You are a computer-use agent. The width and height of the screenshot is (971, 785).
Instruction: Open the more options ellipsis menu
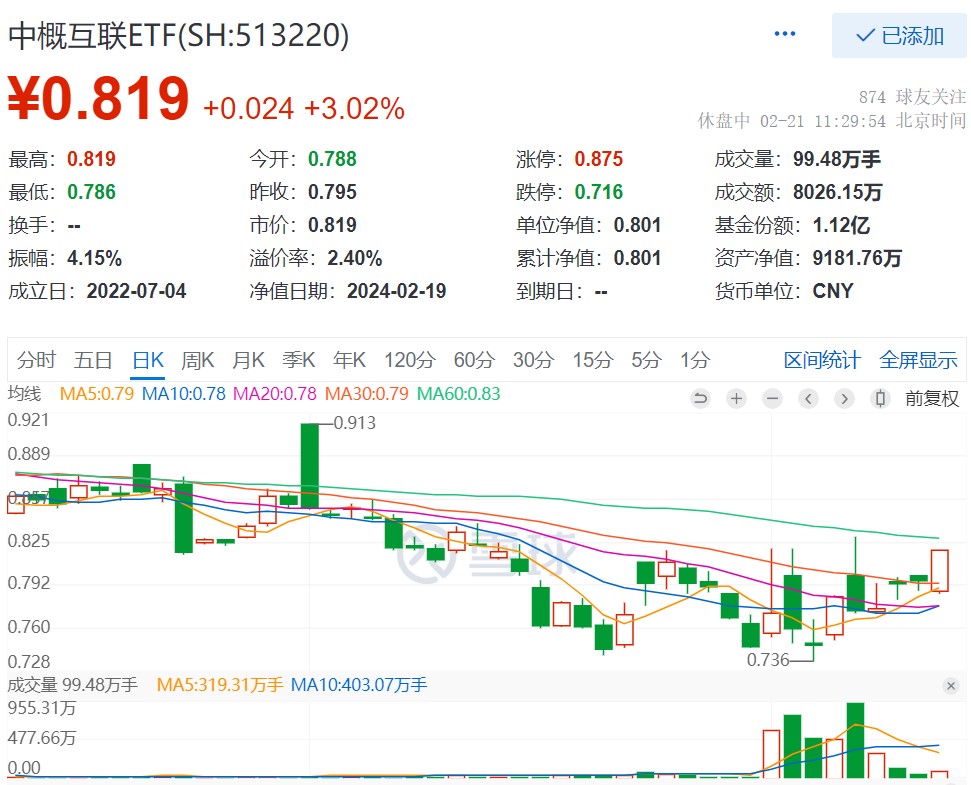(x=785, y=33)
